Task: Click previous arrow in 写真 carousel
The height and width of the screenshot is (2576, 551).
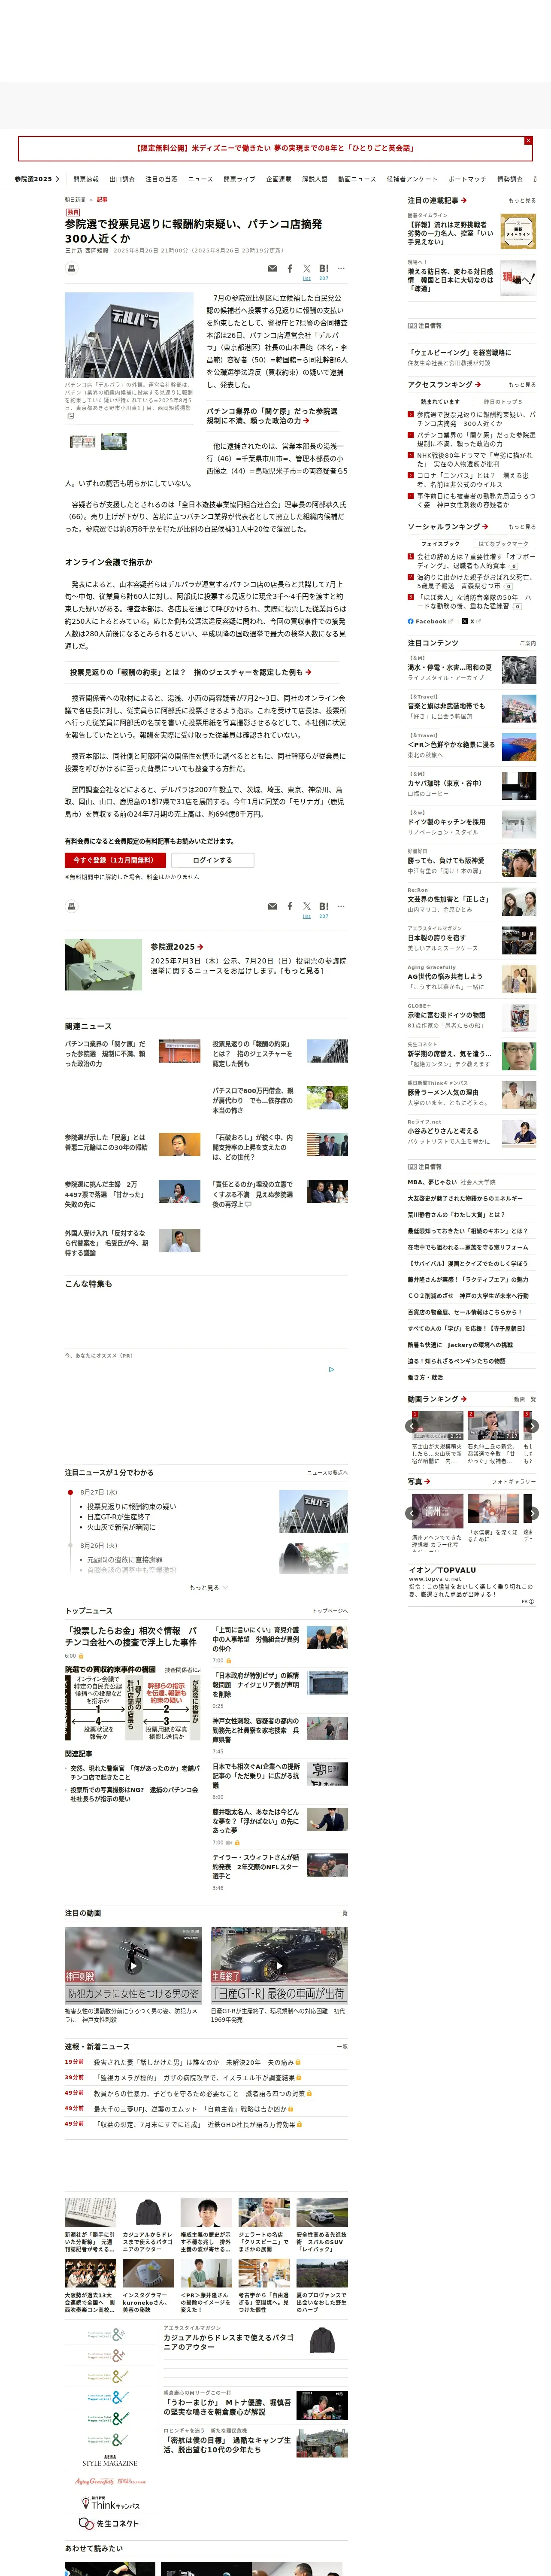Action: 412,1513
